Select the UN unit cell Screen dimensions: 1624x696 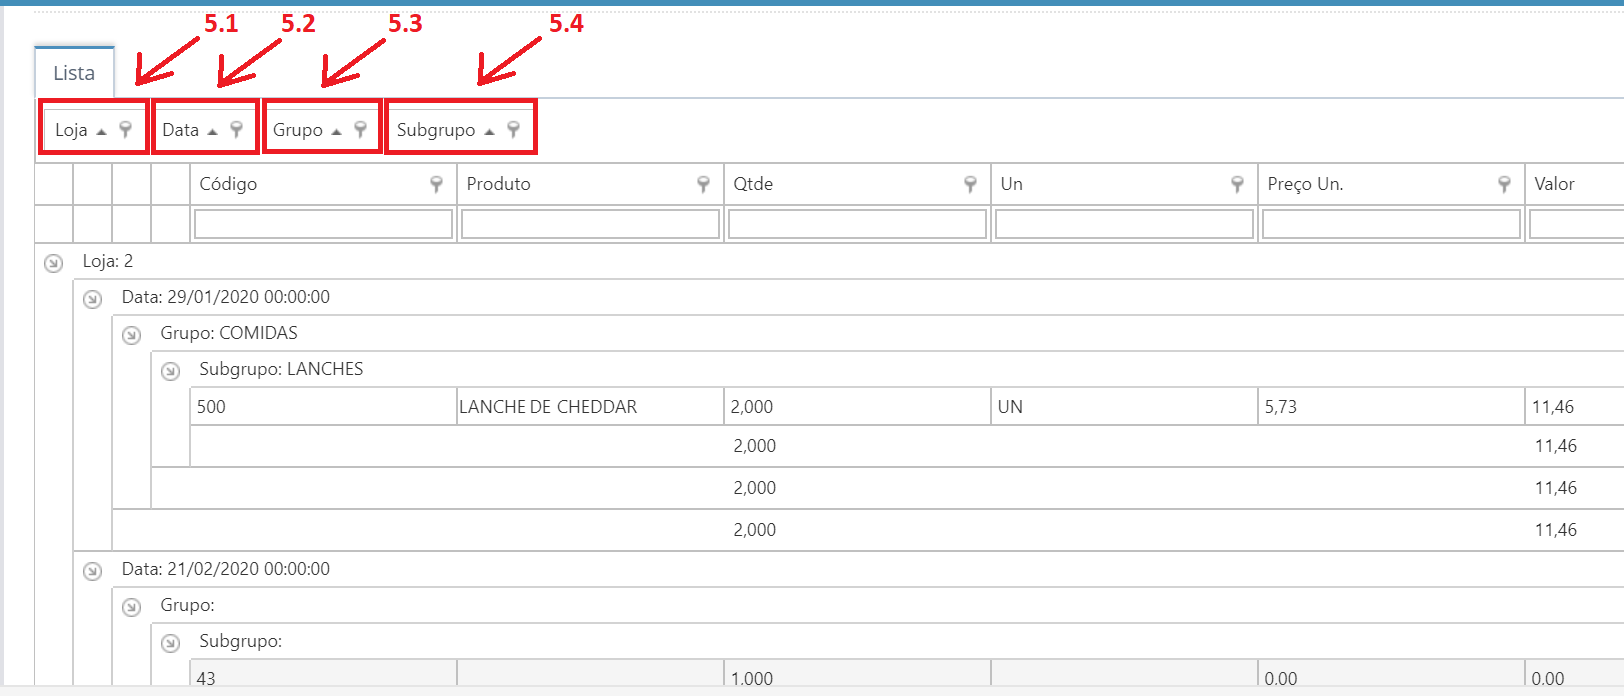click(x=1124, y=407)
